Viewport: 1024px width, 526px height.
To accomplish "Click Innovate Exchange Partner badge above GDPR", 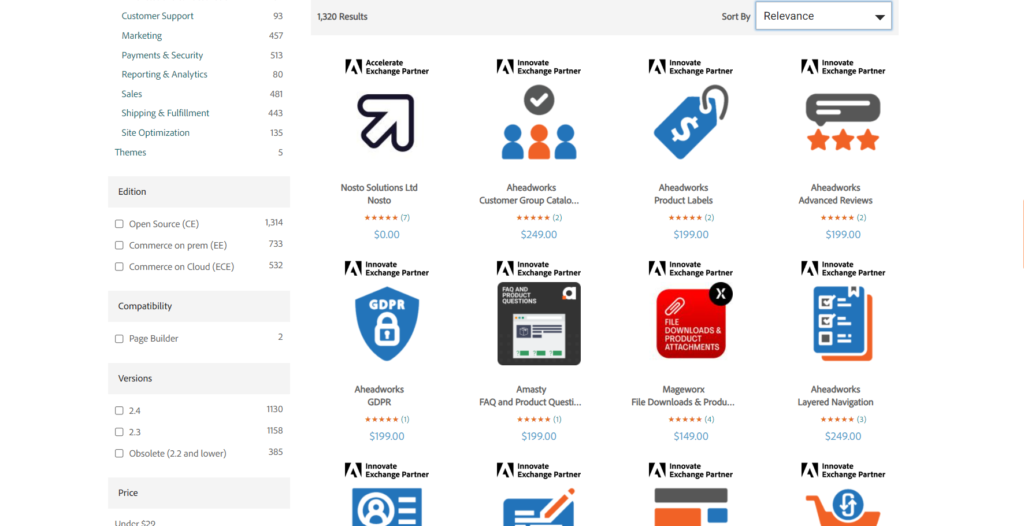I will pyautogui.click(x=387, y=269).
